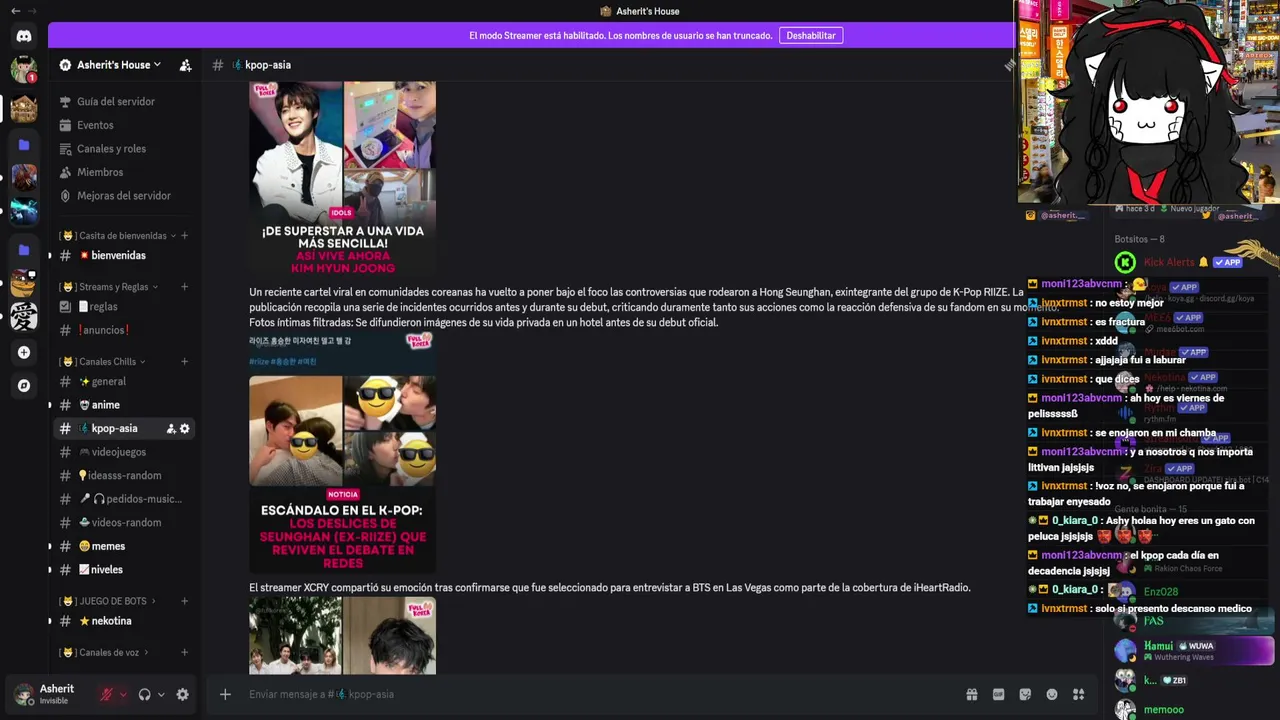This screenshot has height=720, width=1280.
Task: Add channel to JUEGO DE BOTS category
Action: pos(185,601)
